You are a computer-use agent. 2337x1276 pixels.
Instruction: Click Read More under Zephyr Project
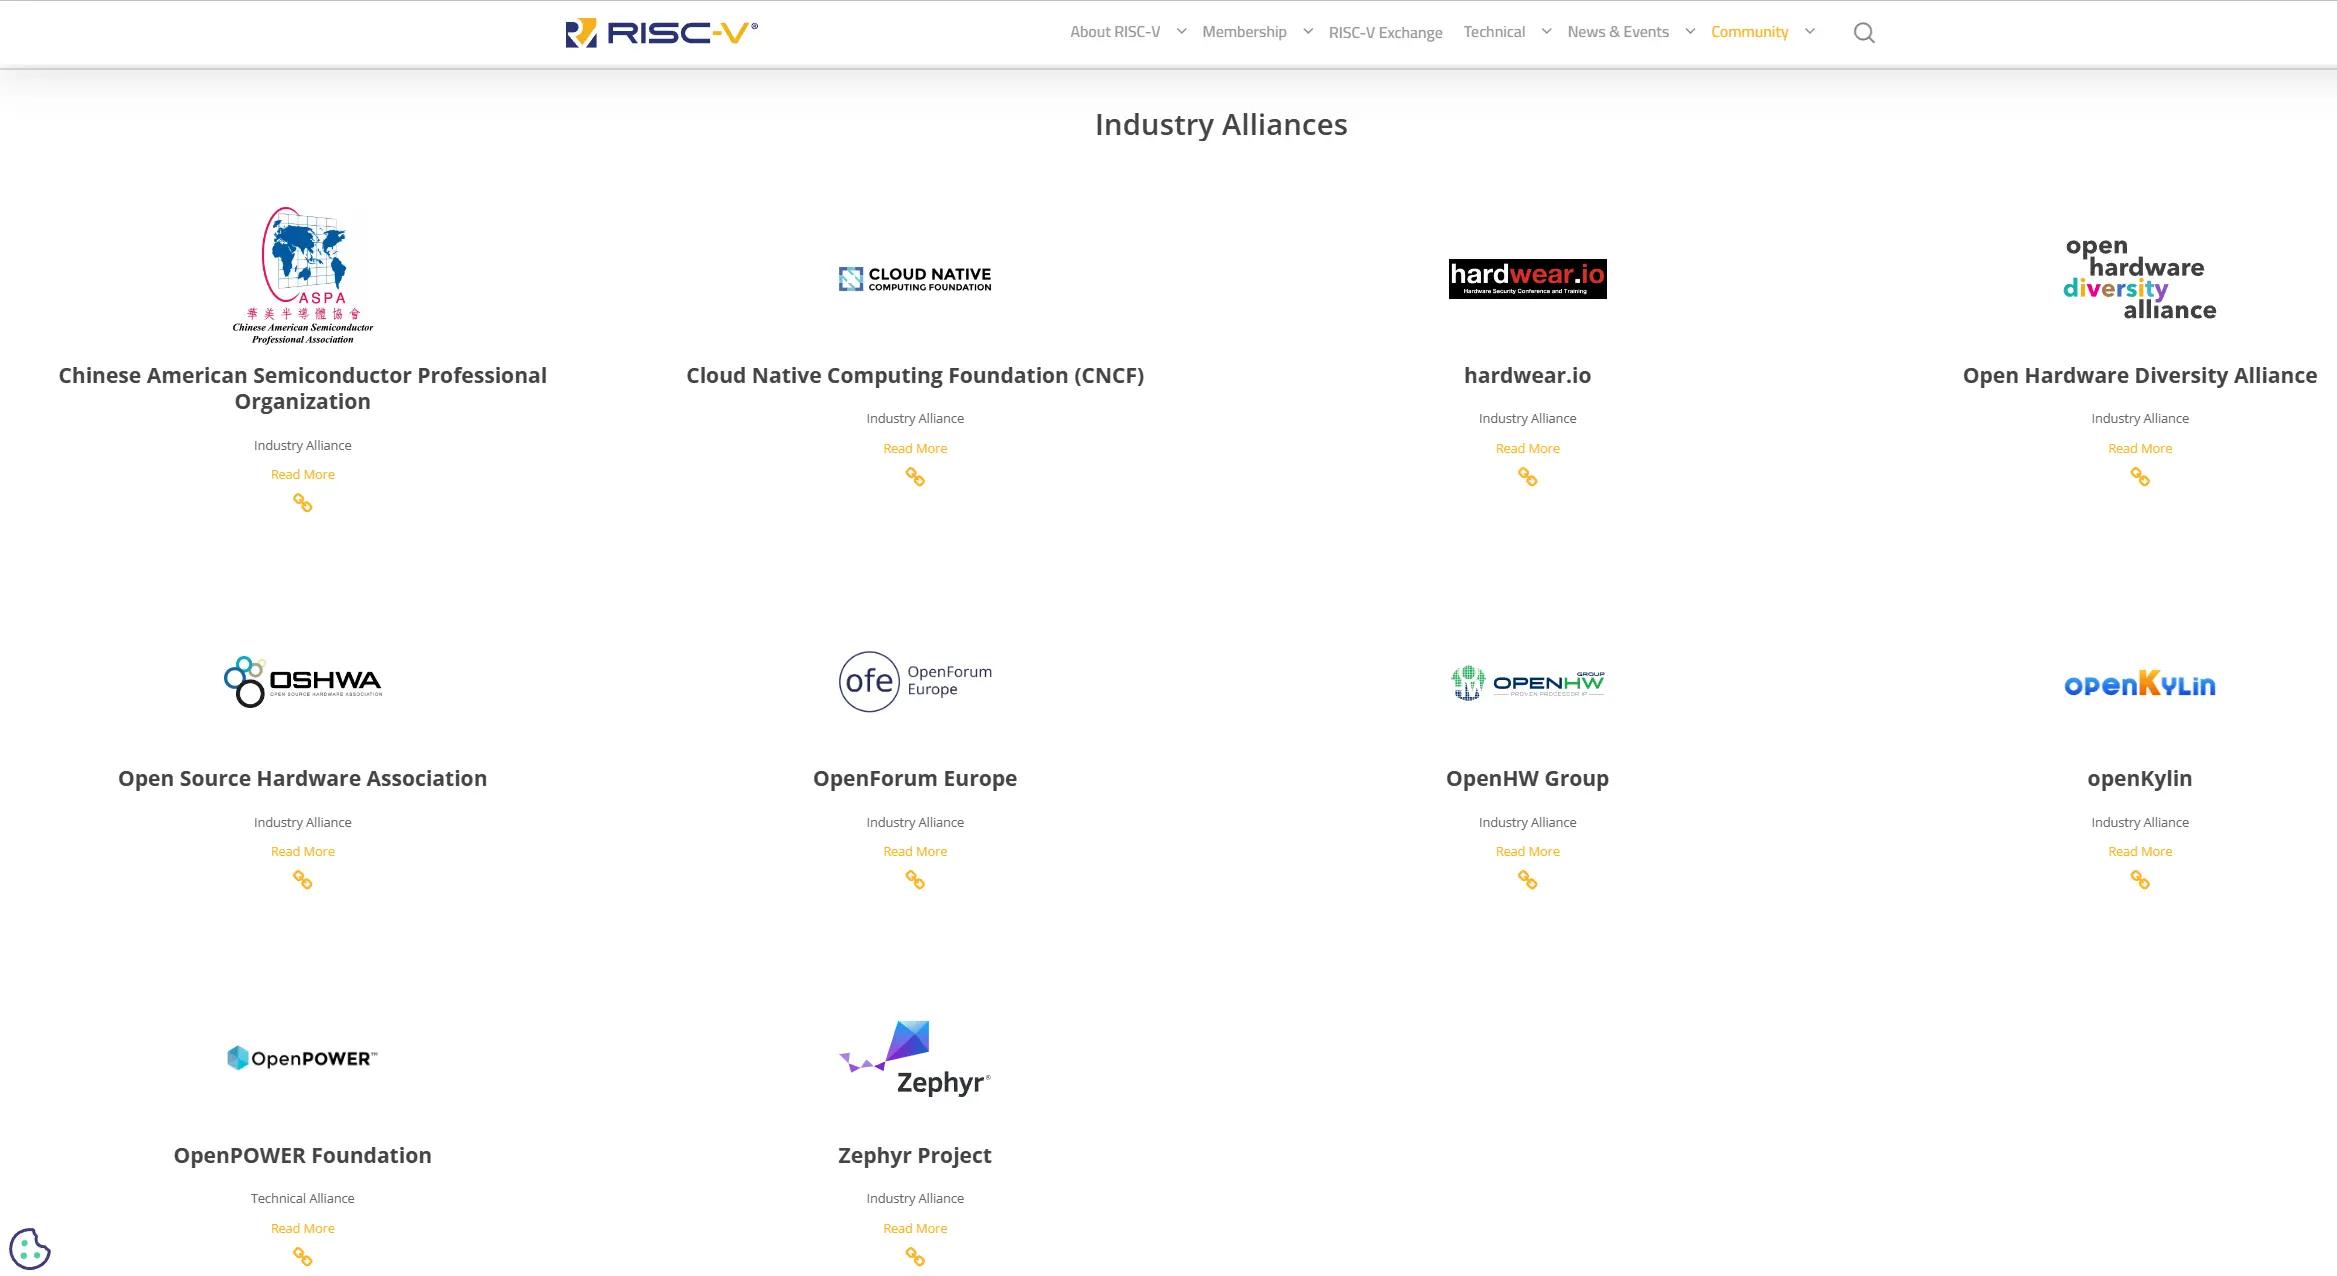click(x=915, y=1228)
